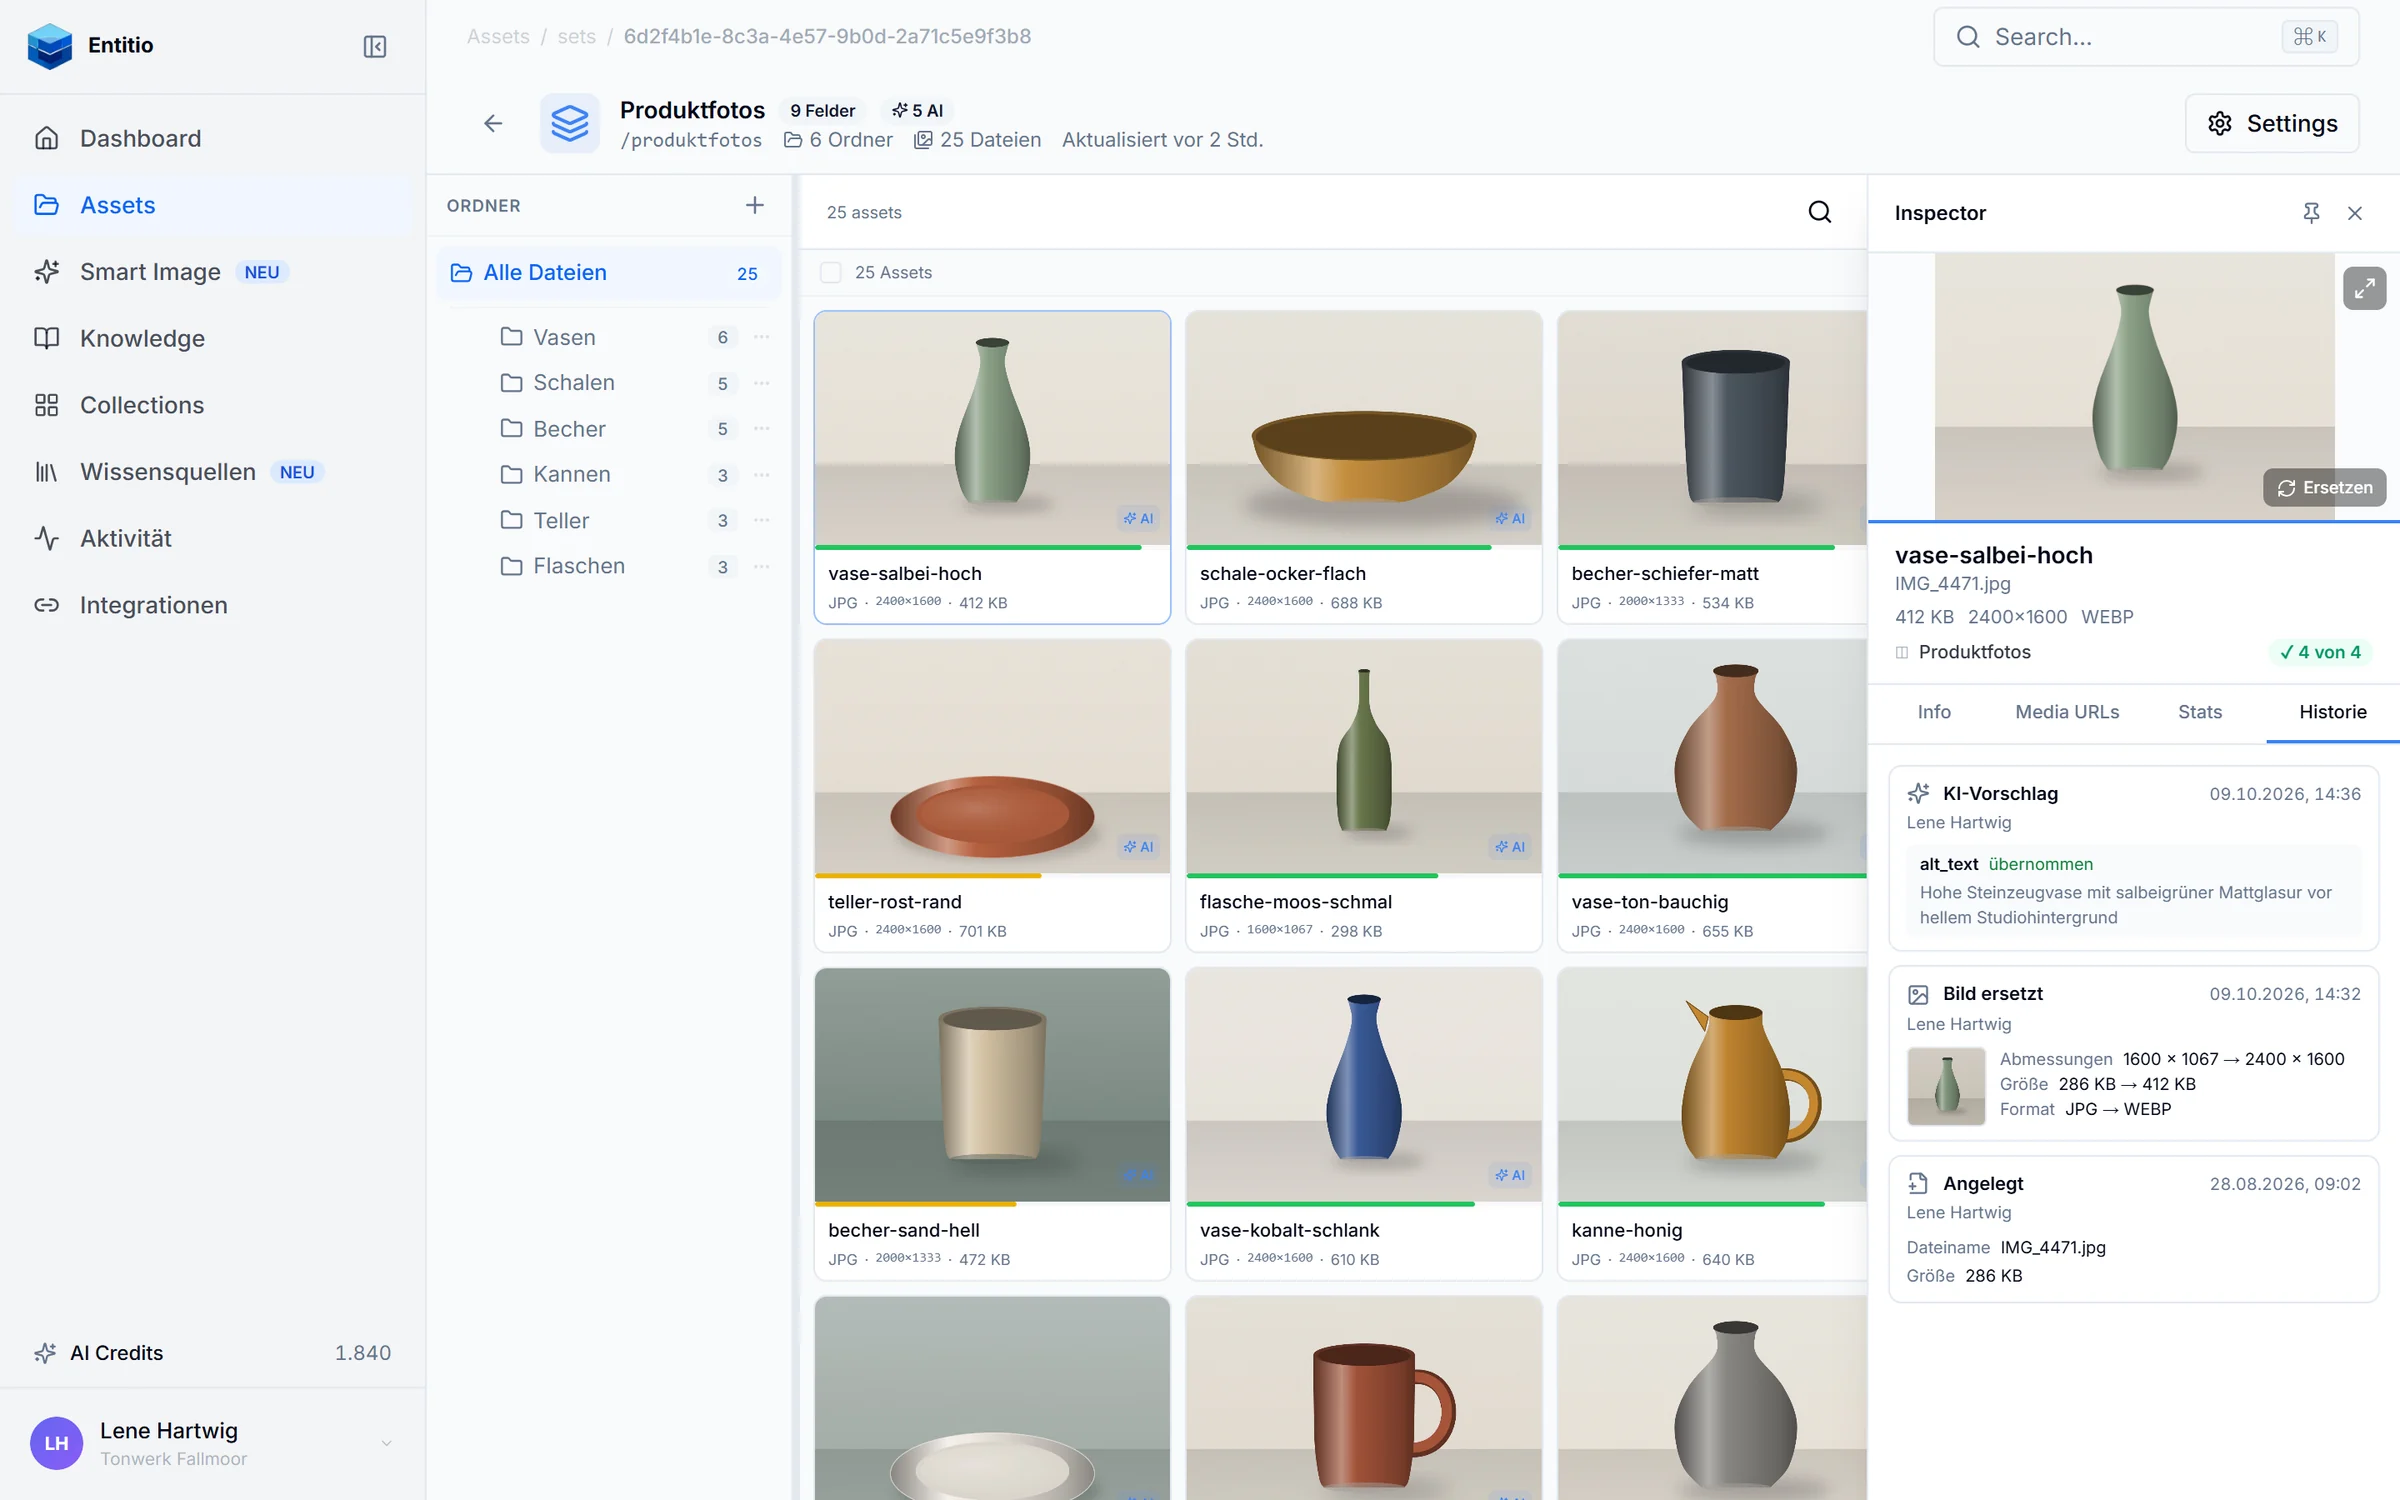Open asset search via the magnifier icon
Screen dimensions: 2400x1500
click(x=1820, y=212)
